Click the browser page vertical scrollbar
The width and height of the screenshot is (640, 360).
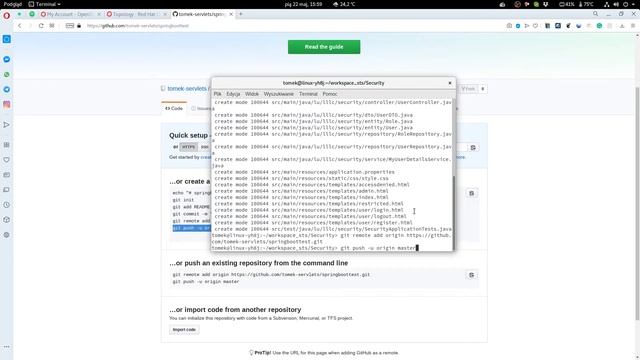tap(638, 204)
